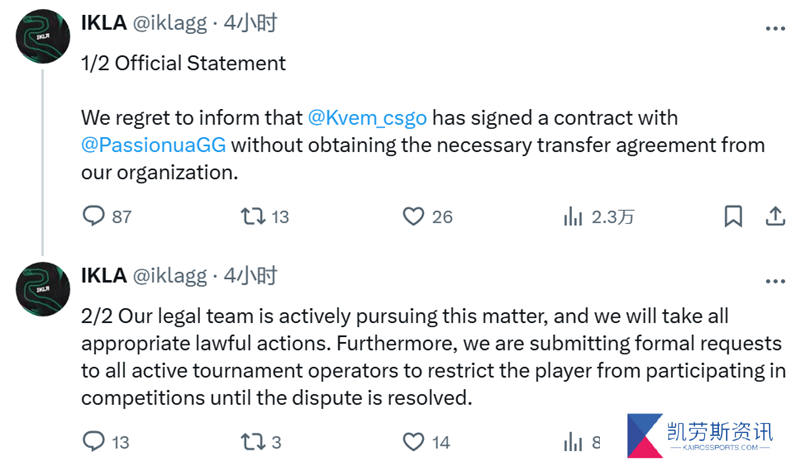This screenshot has height=461, width=800.
Task: Open the first tweet's 4小时 timestamp
Action: pyautogui.click(x=251, y=23)
